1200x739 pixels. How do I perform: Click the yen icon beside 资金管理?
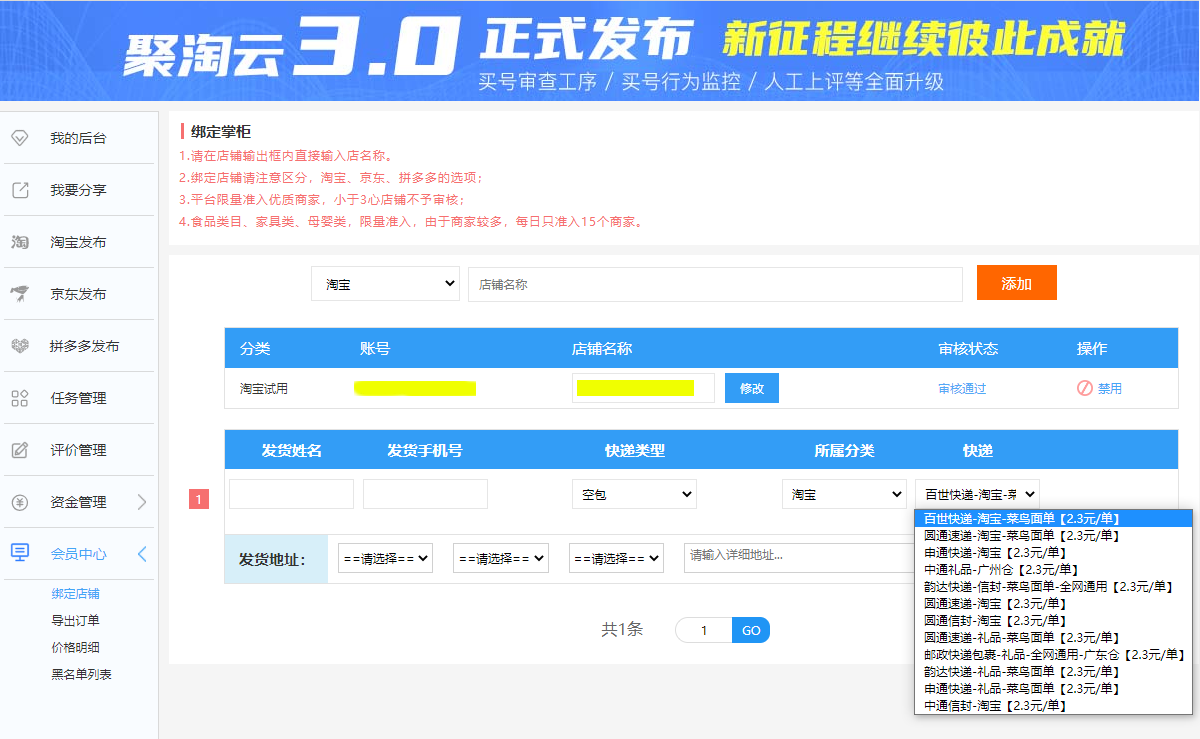coord(20,502)
